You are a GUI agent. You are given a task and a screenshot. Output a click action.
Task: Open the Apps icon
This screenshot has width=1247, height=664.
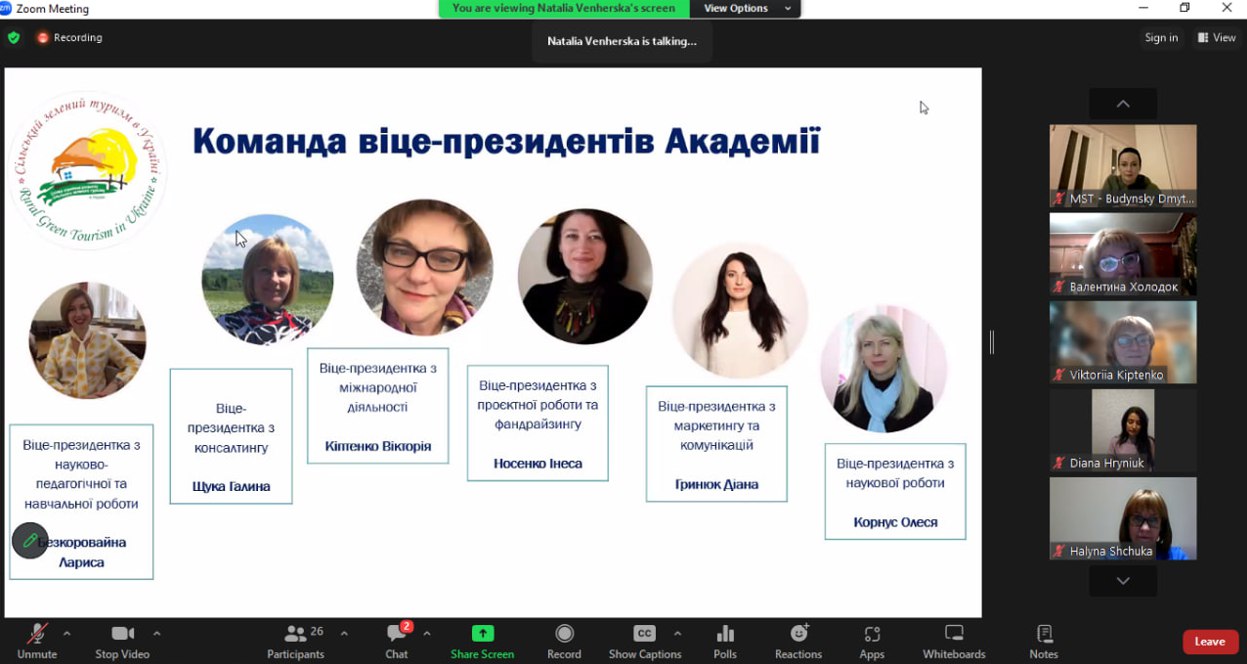(872, 641)
